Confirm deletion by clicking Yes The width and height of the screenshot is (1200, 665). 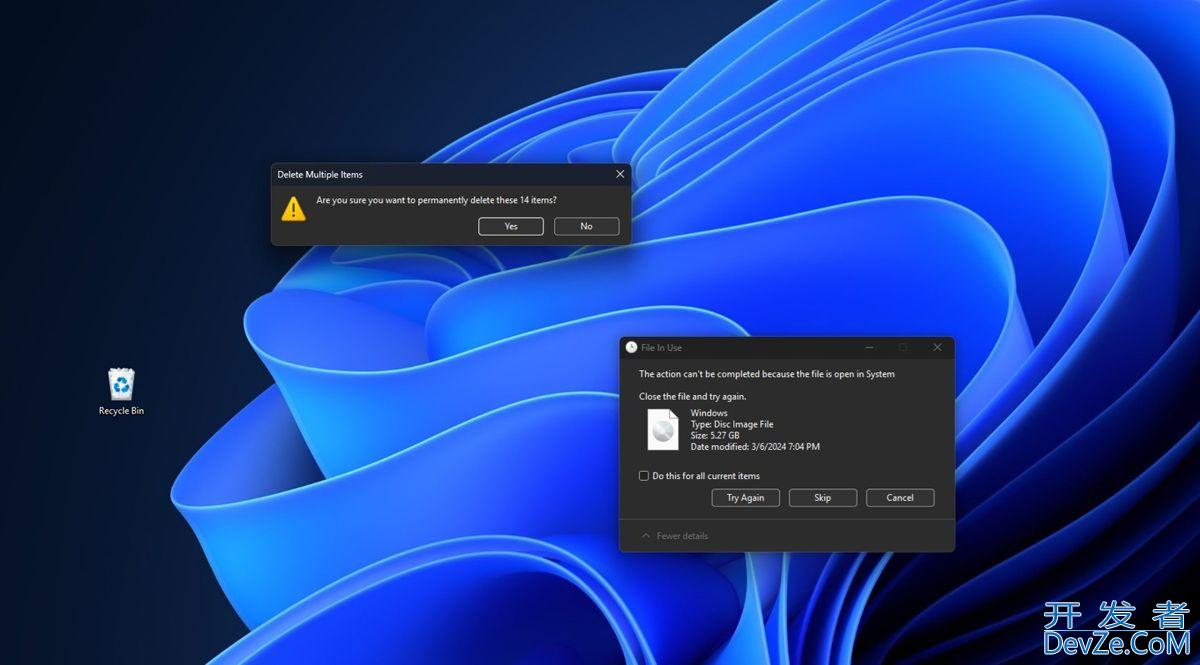[510, 226]
